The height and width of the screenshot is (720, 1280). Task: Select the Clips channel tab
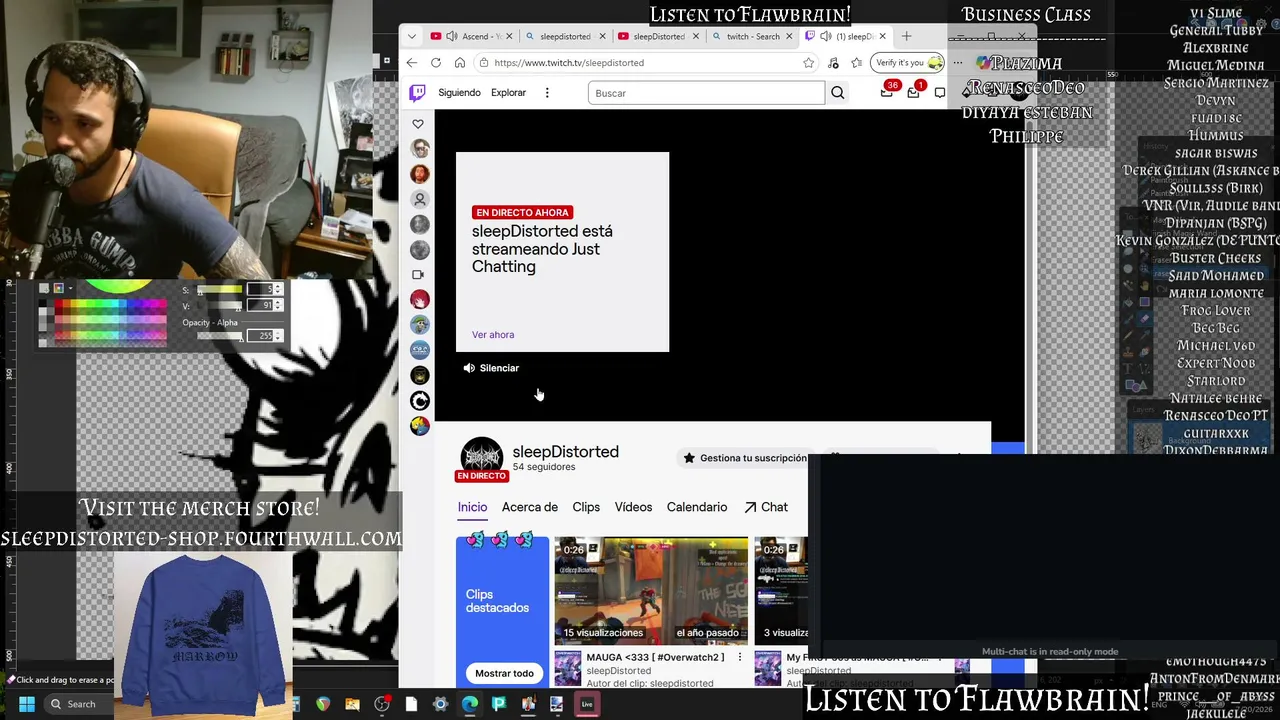click(x=586, y=507)
